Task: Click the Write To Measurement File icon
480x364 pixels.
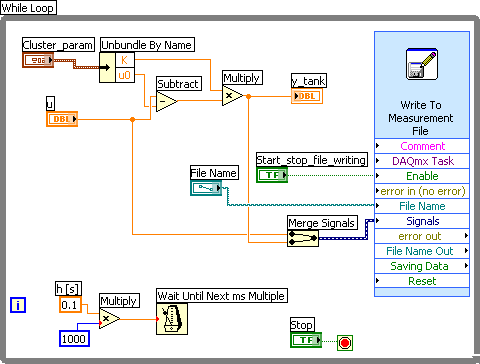Action: tap(422, 64)
